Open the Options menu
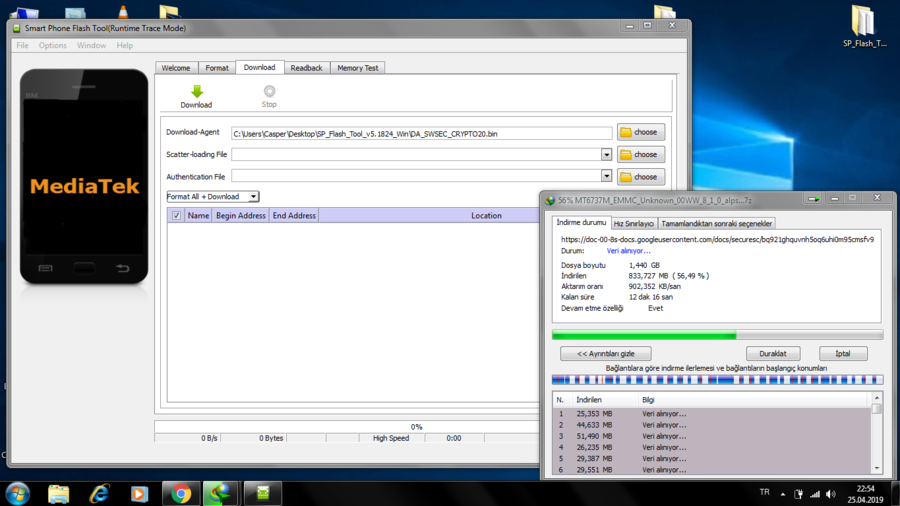 click(x=53, y=45)
